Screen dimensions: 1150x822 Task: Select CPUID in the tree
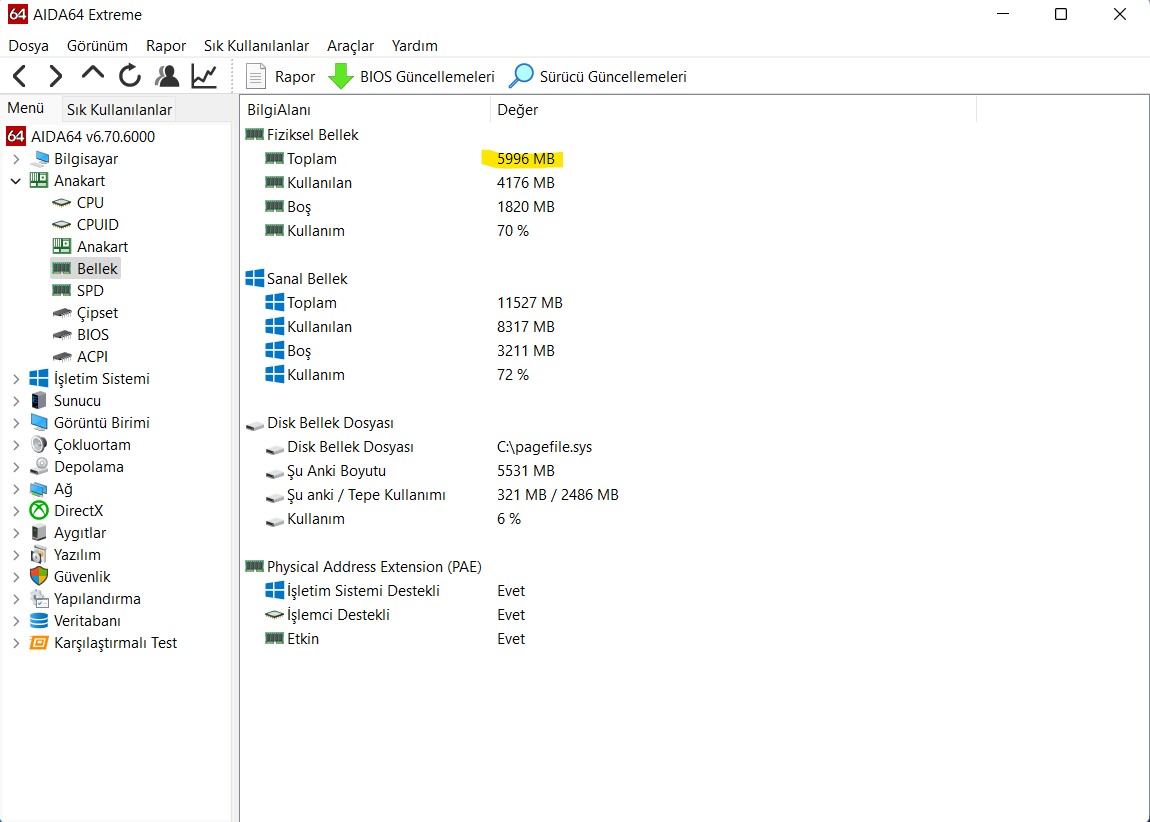coord(98,224)
